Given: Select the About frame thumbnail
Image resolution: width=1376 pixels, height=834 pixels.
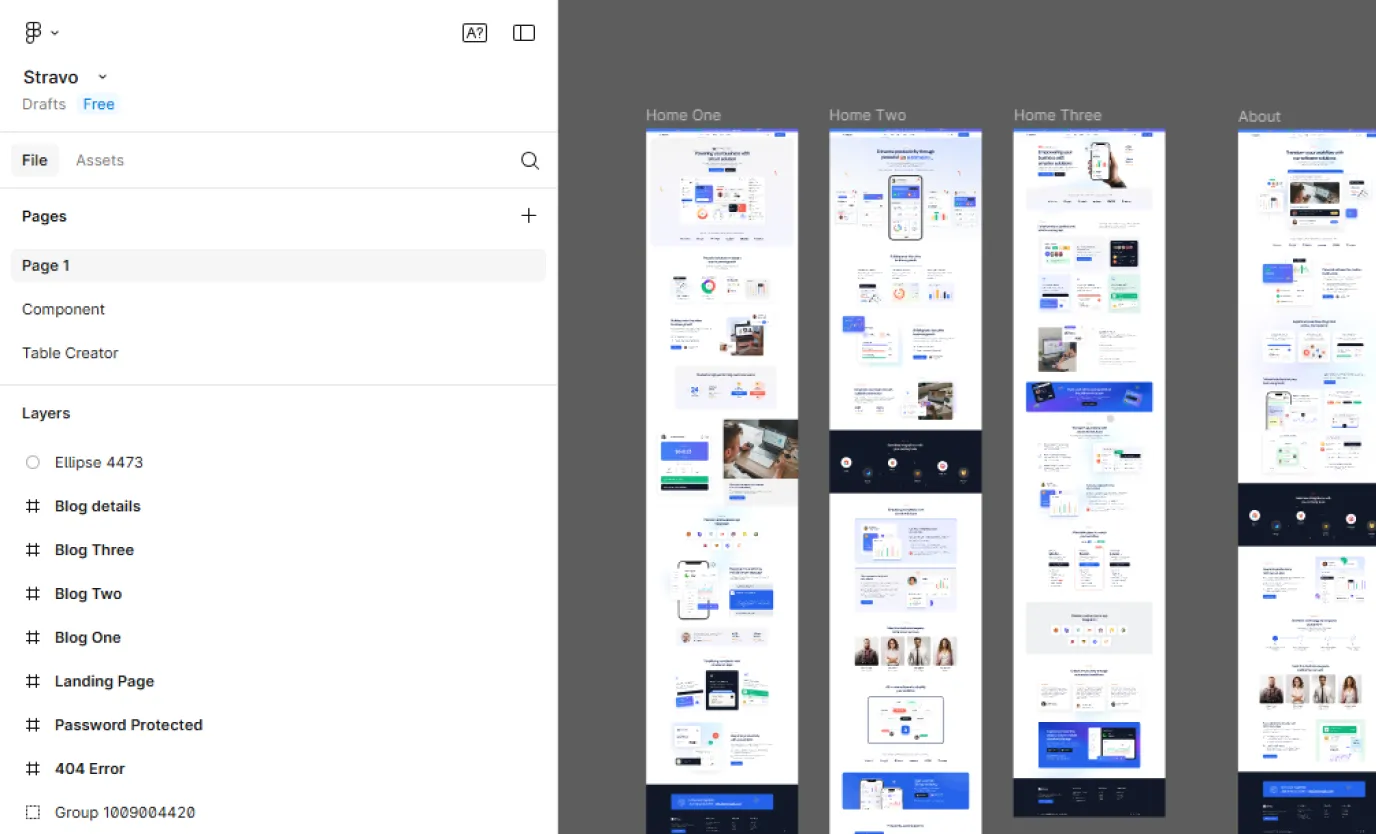Looking at the screenshot, I should click(x=1307, y=481).
